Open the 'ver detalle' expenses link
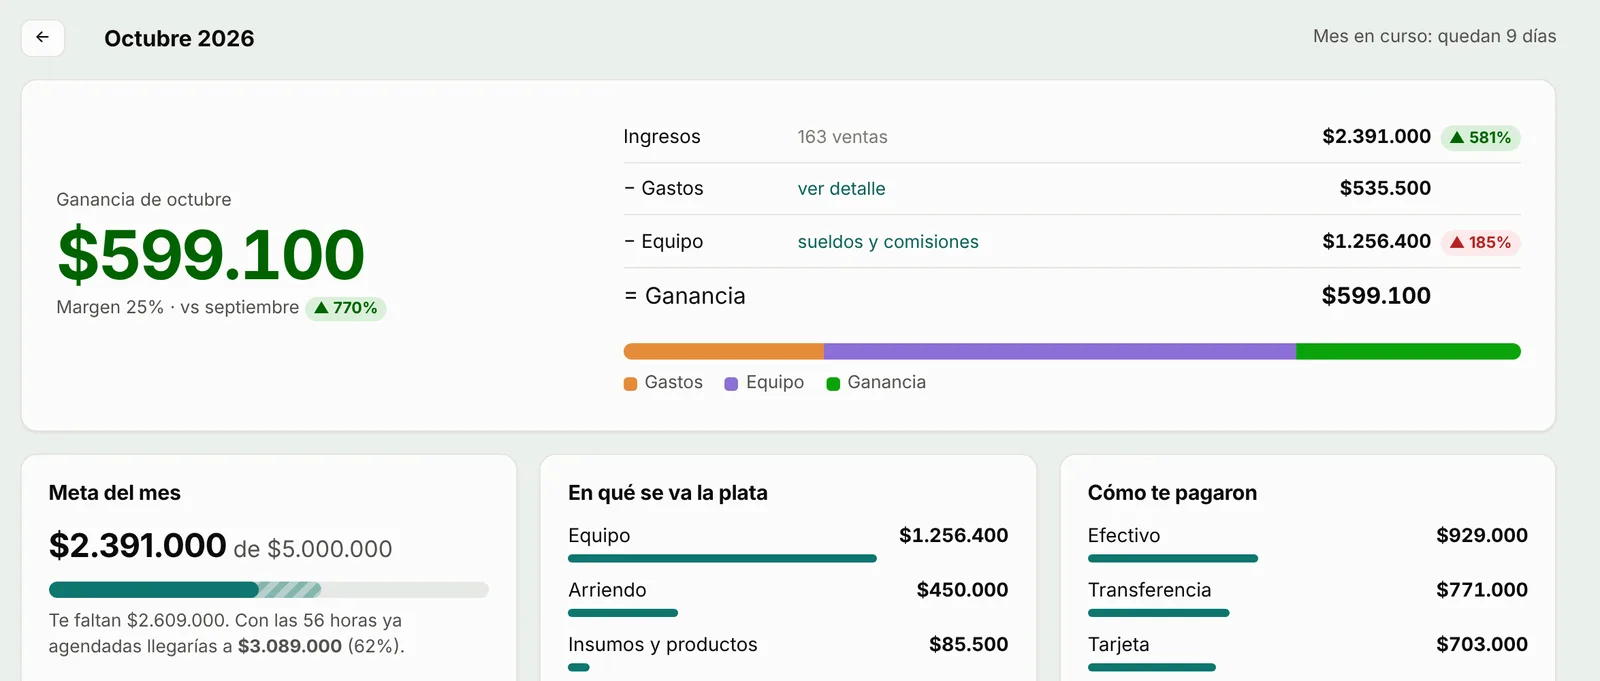Image resolution: width=1600 pixels, height=681 pixels. pyautogui.click(x=841, y=189)
